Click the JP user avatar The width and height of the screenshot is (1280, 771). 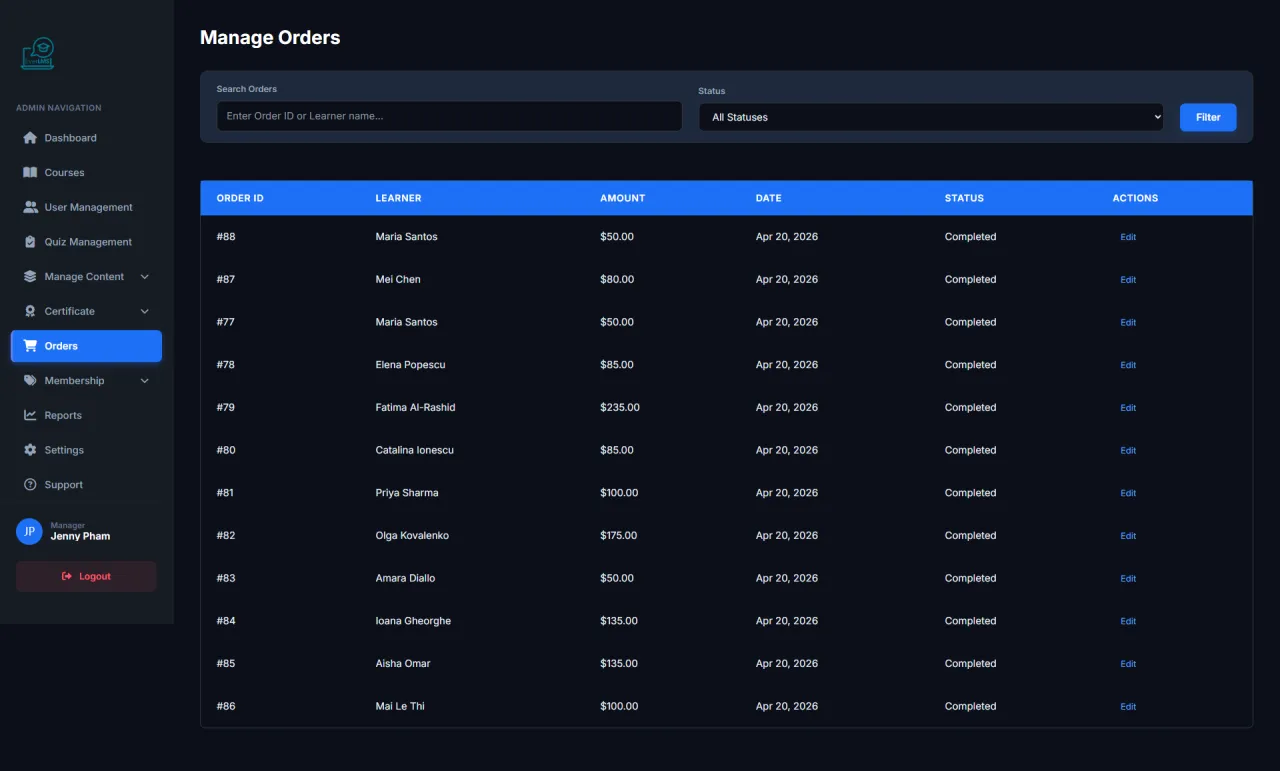pos(29,531)
